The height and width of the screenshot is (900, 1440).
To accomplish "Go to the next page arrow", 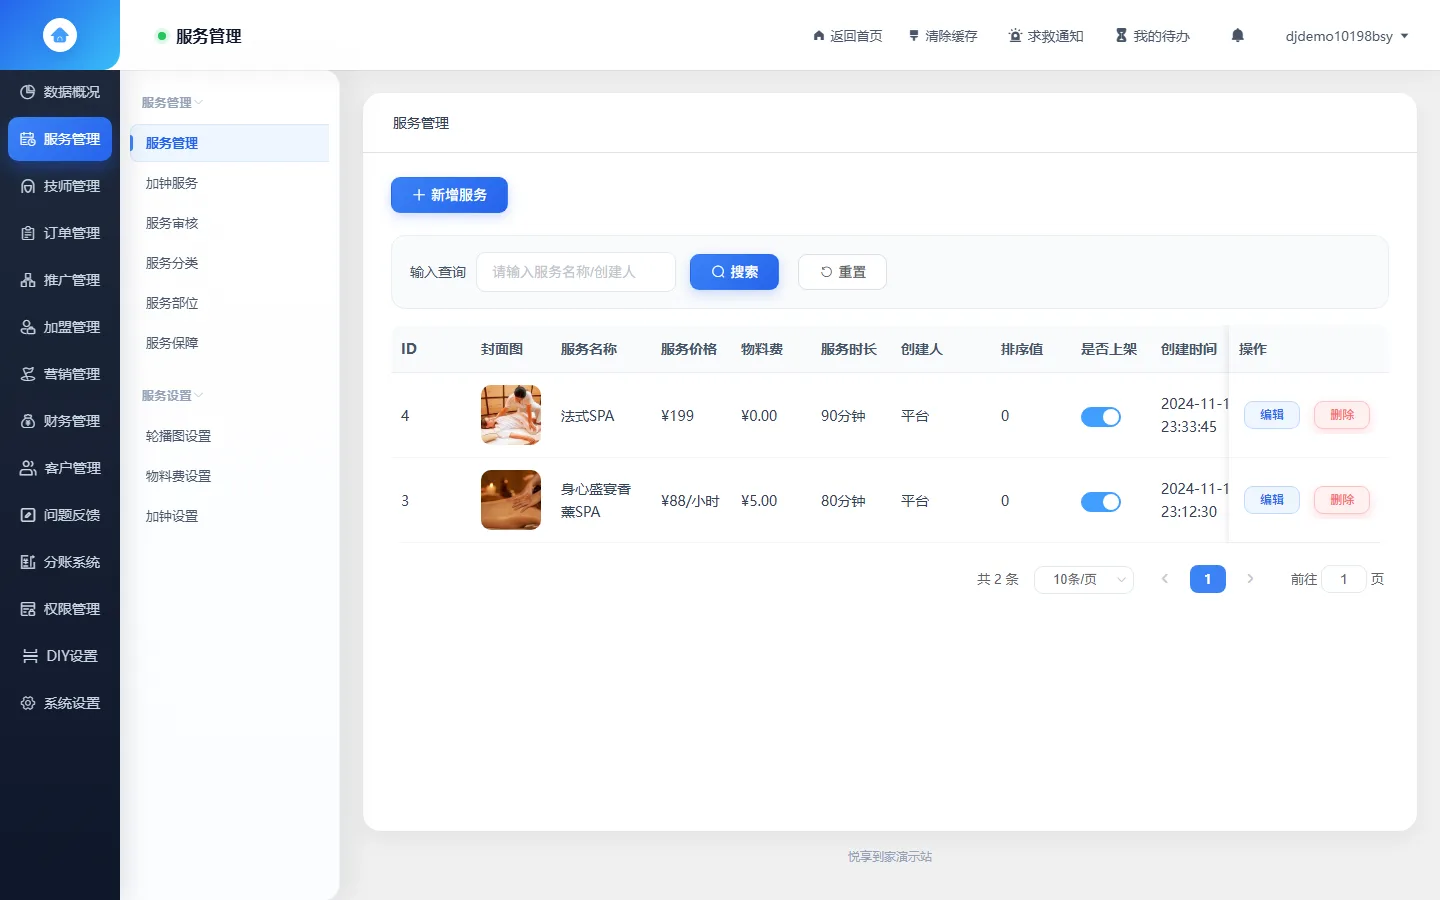I will 1250,579.
